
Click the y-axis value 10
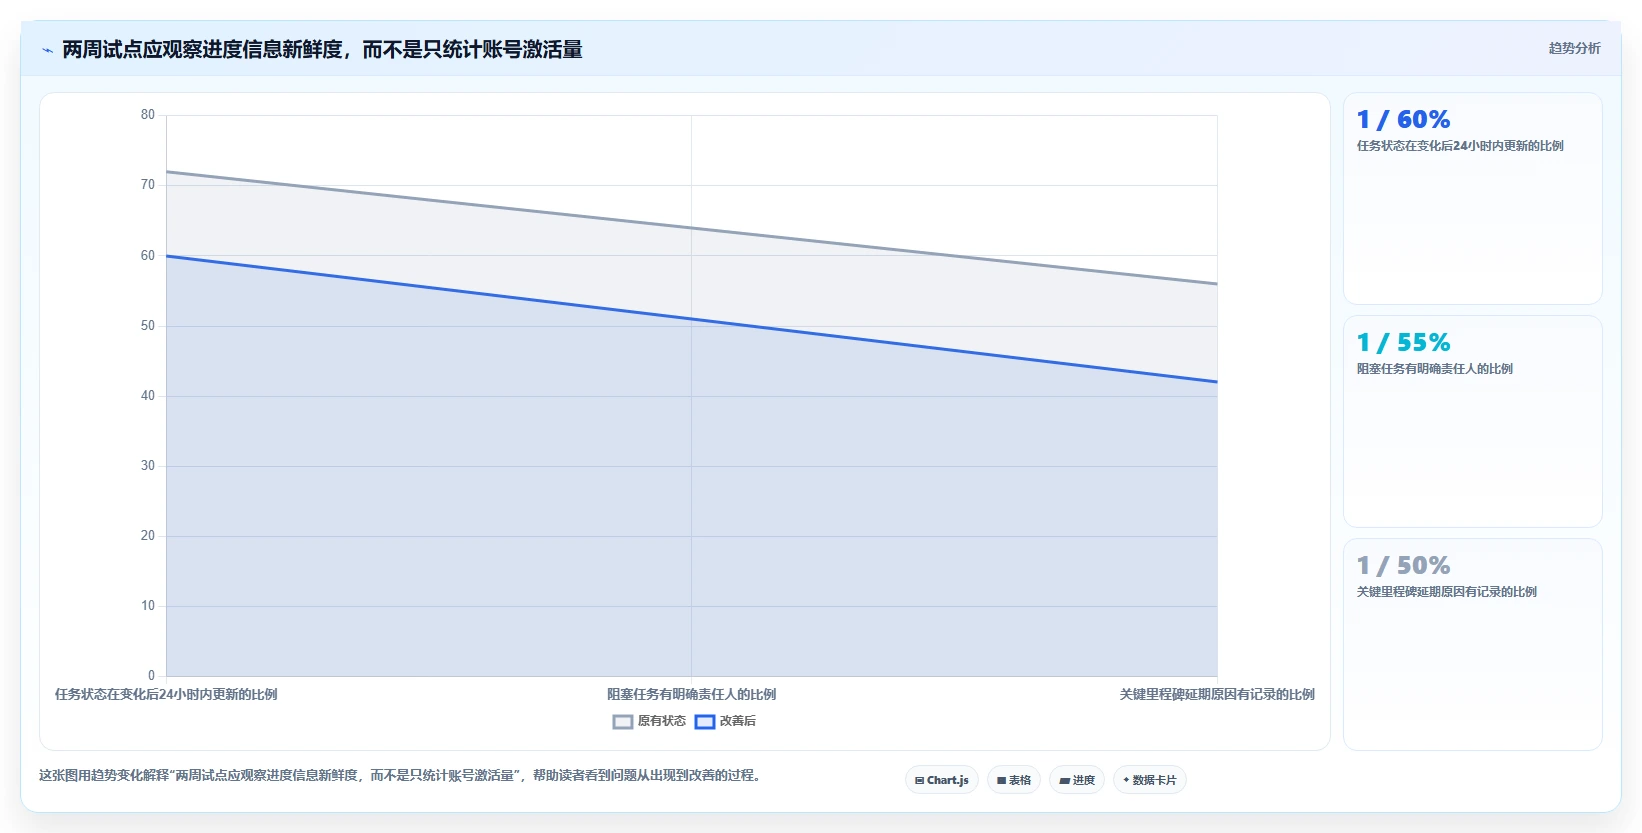pos(148,606)
